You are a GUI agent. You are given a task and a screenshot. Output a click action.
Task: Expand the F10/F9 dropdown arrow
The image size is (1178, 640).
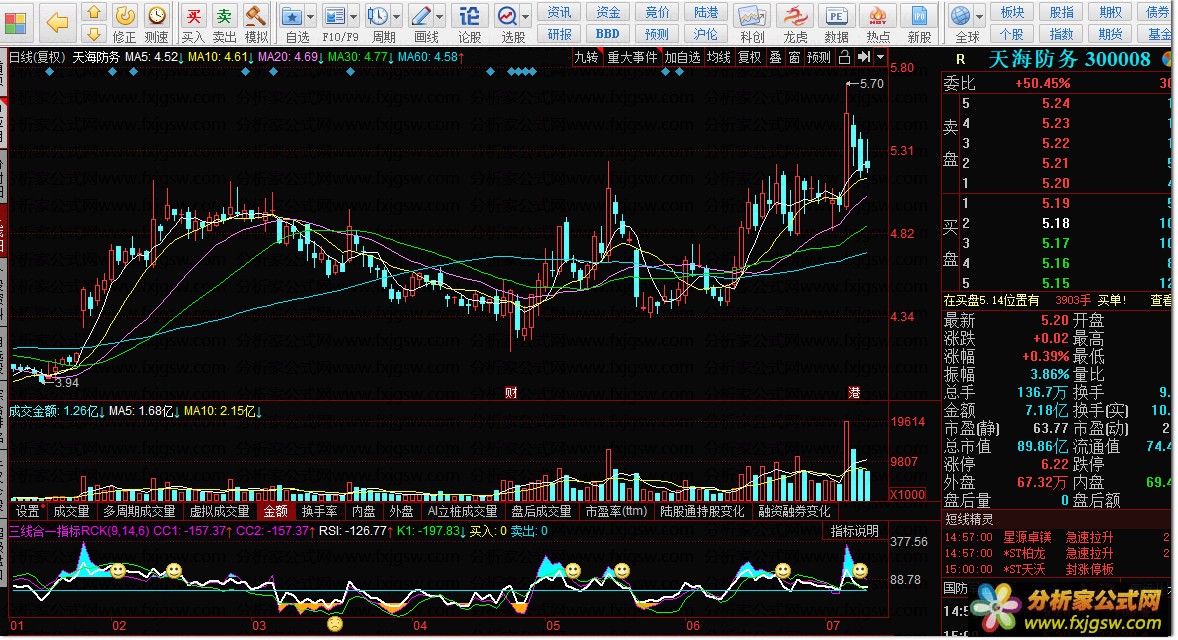pos(353,17)
